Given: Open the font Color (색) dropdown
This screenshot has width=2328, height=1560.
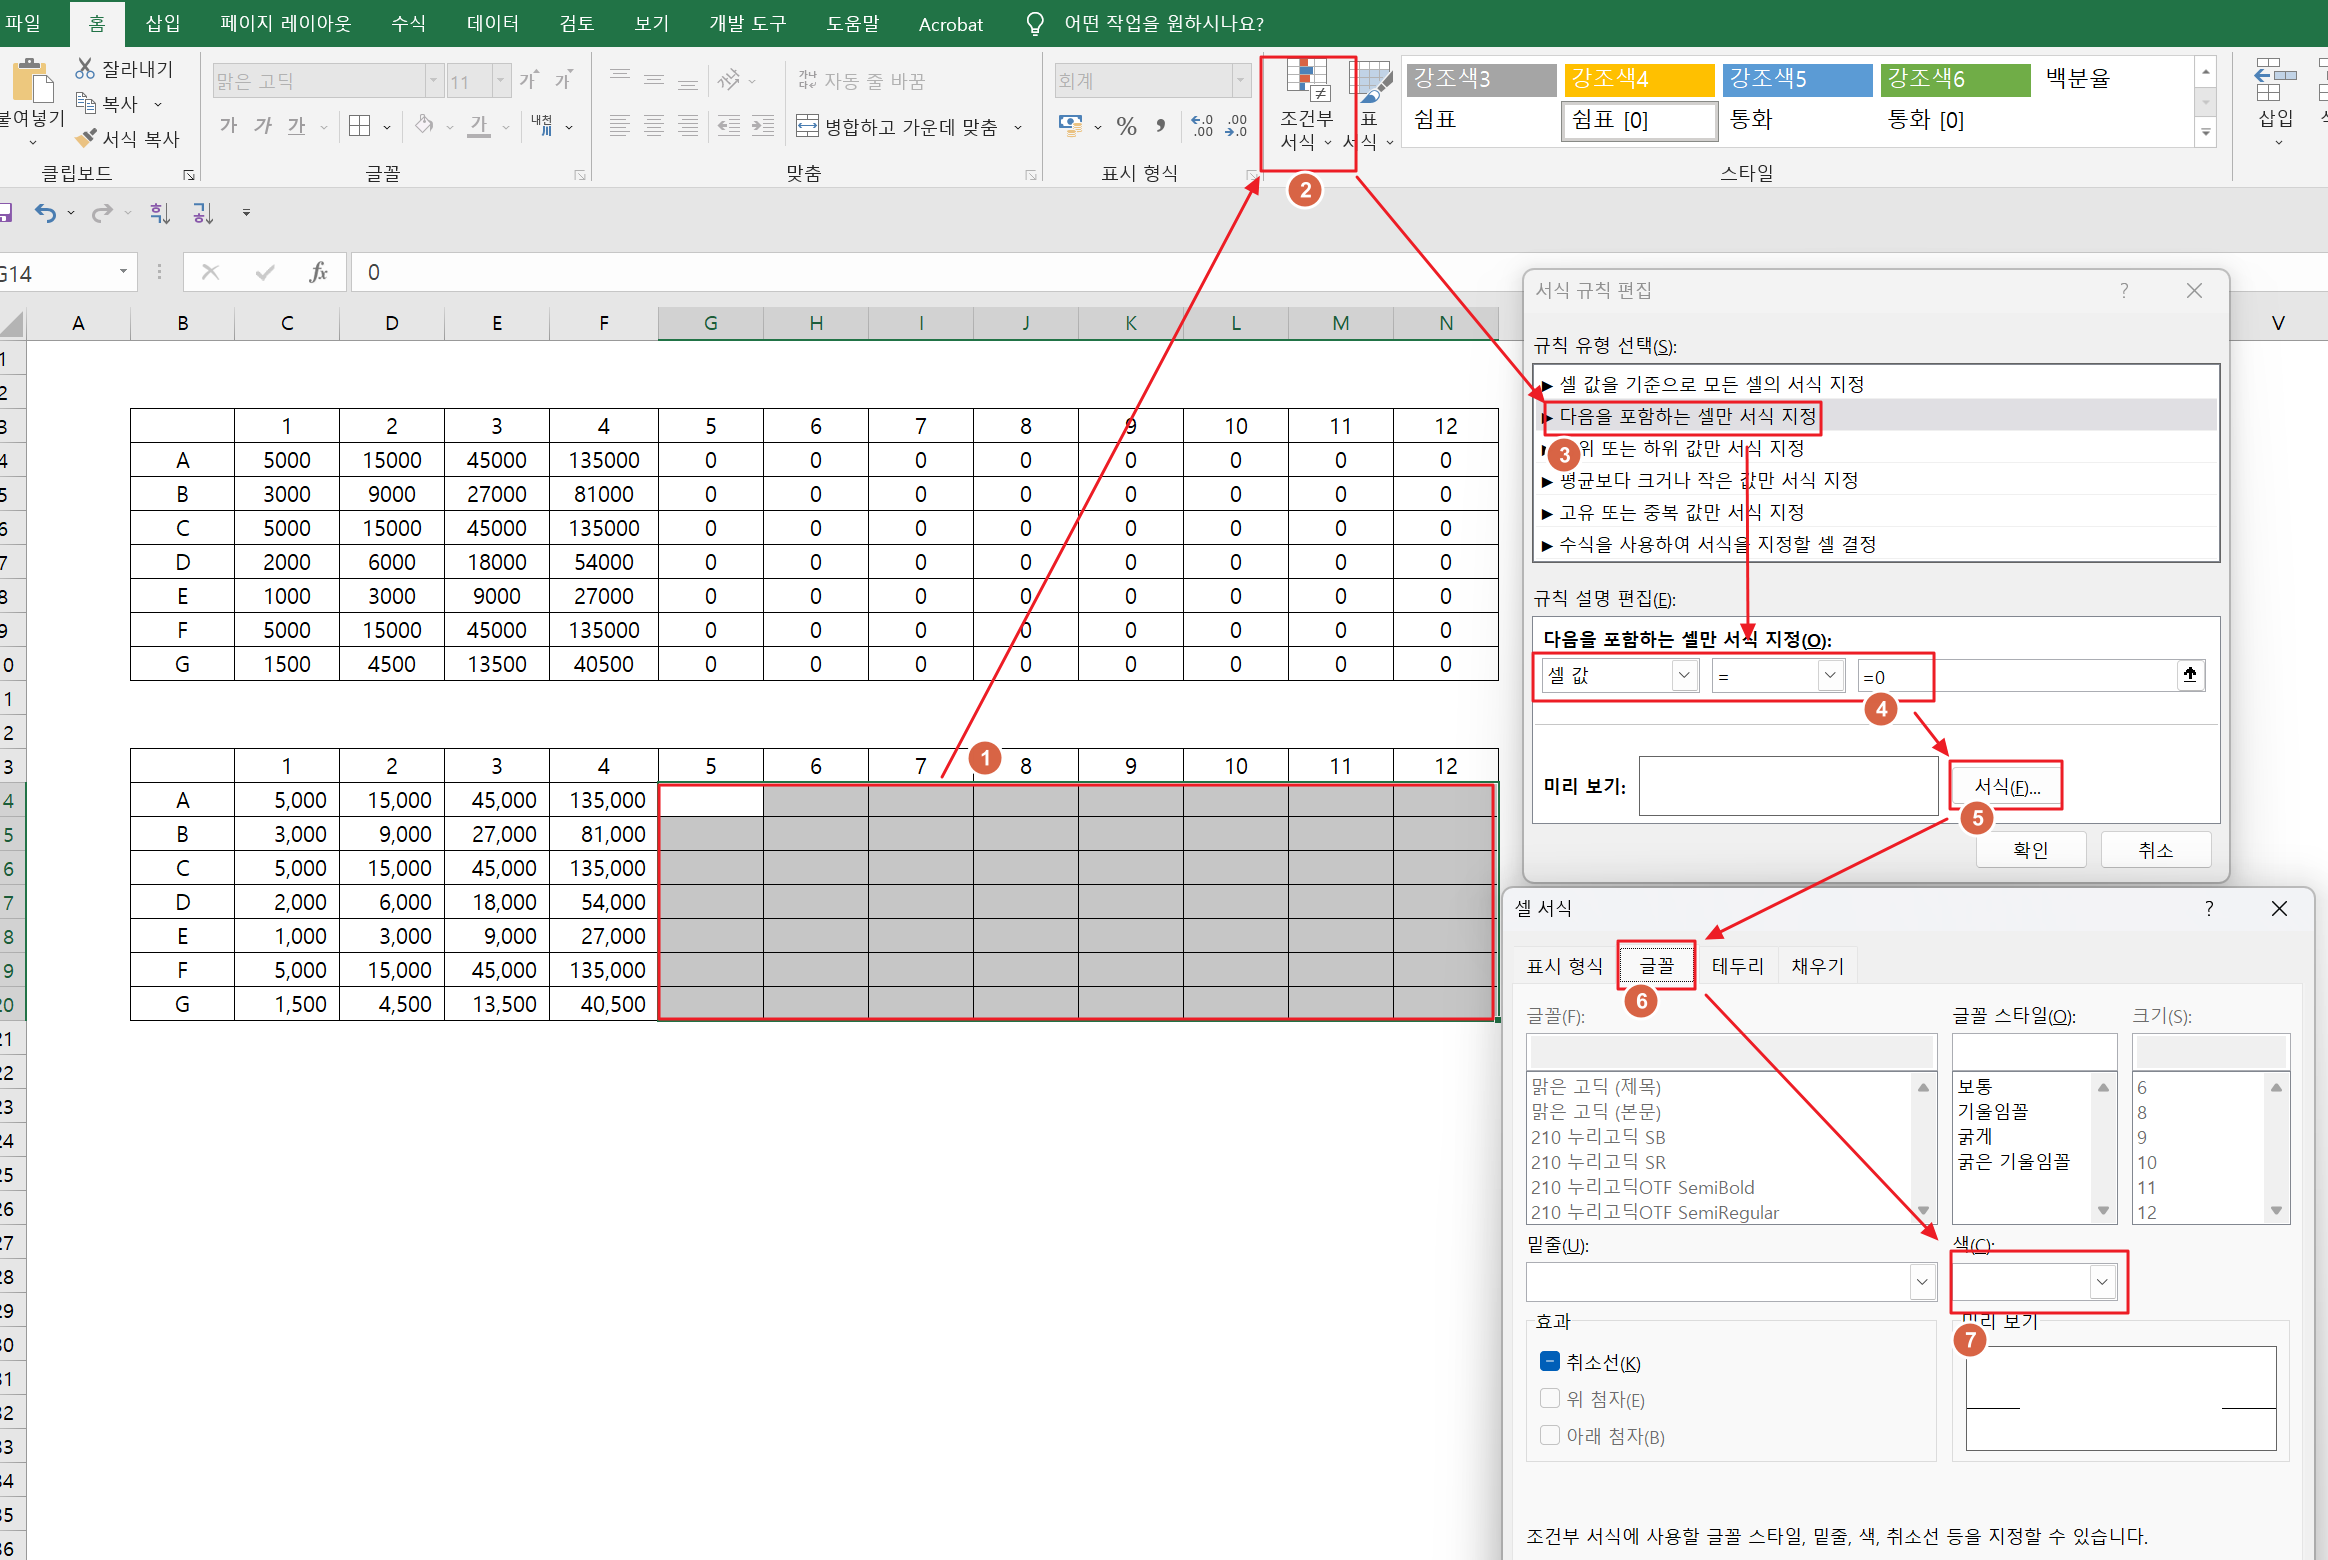Looking at the screenshot, I should coord(2102,1282).
